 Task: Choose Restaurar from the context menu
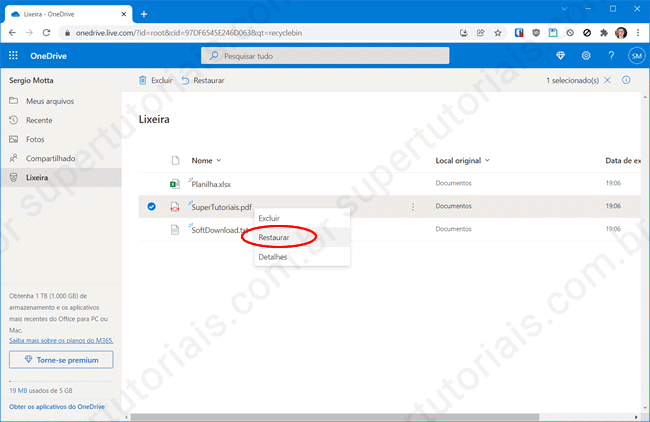[275, 237]
